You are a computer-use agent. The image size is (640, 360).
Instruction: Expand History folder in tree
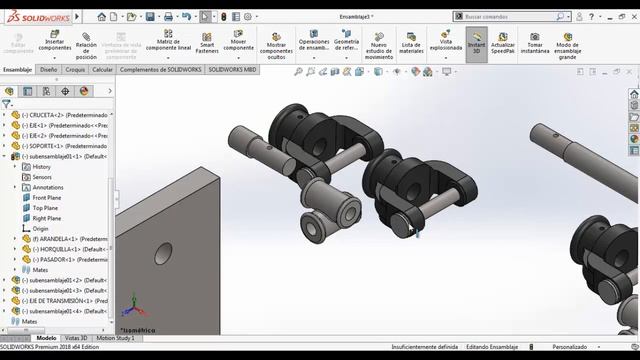pos(15,167)
